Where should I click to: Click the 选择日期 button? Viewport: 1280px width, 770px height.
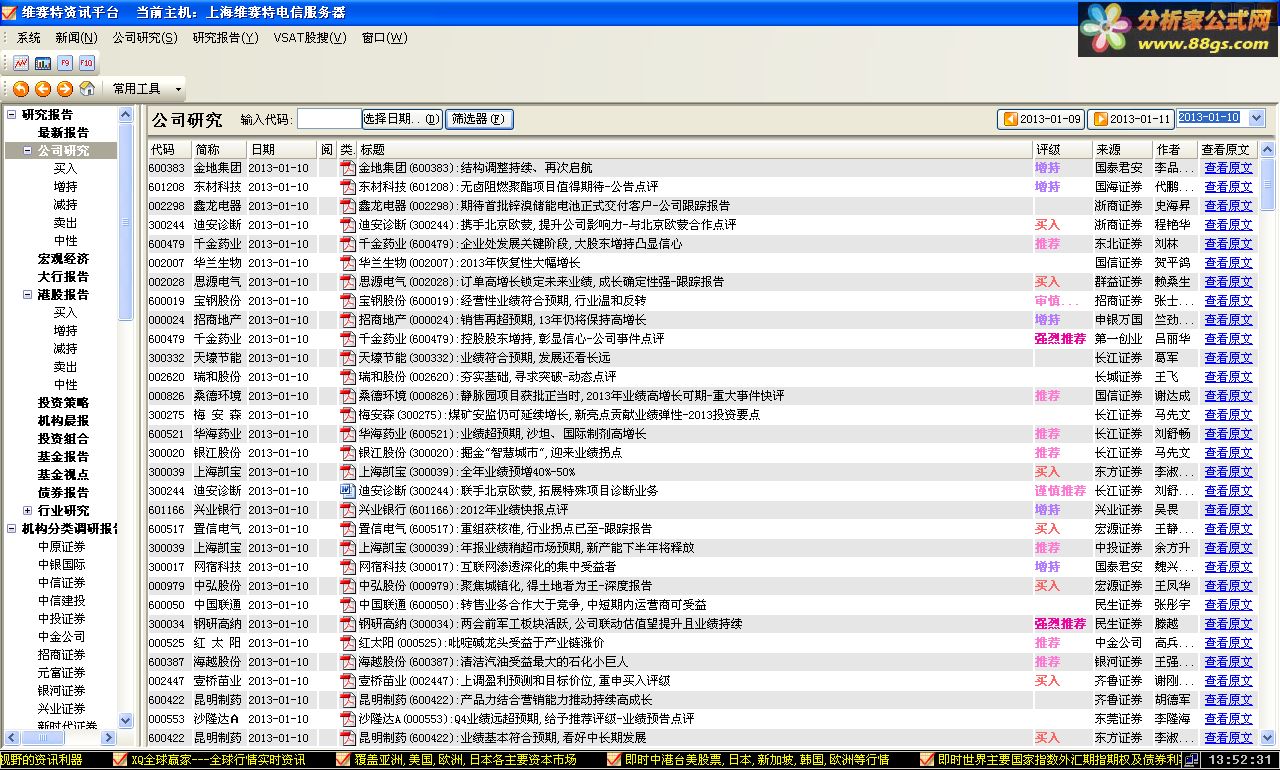[x=402, y=119]
